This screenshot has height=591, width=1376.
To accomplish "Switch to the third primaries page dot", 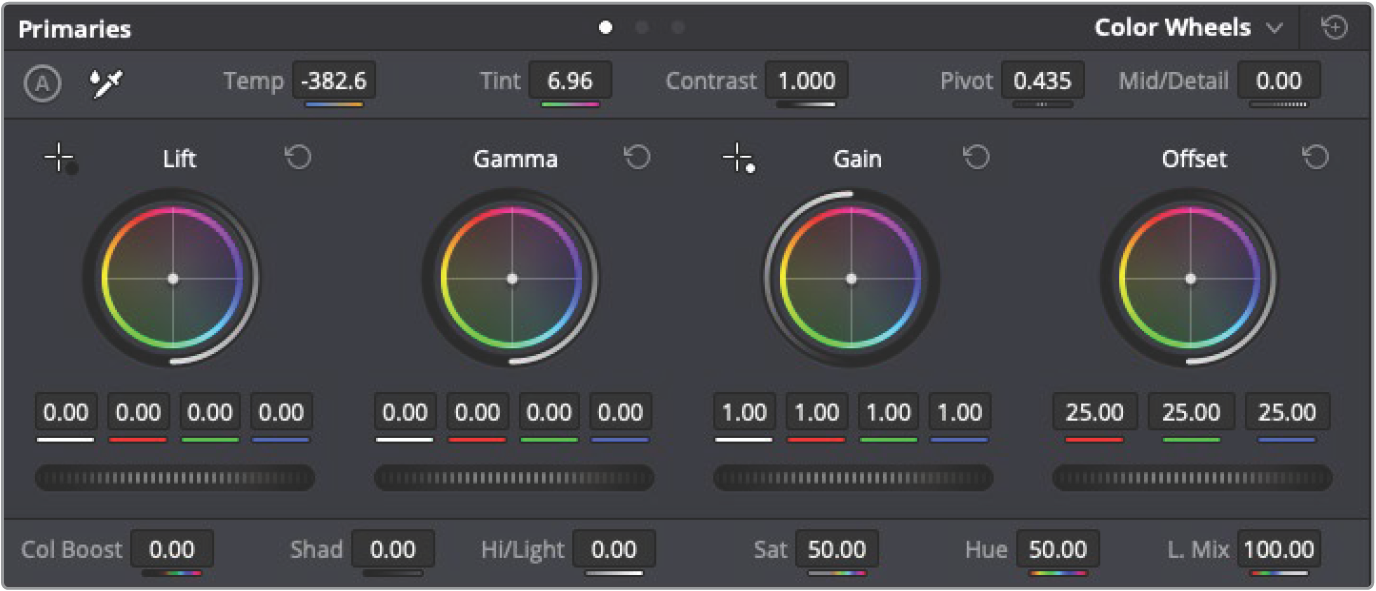I will pyautogui.click(x=678, y=28).
